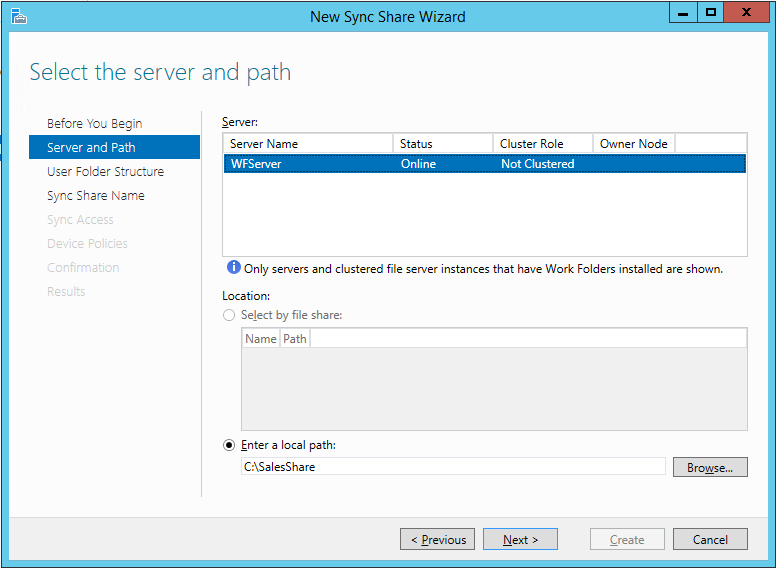Viewport: 776px width, 568px height.
Task: Choose 'Select by file share' radio option
Action: [x=230, y=315]
